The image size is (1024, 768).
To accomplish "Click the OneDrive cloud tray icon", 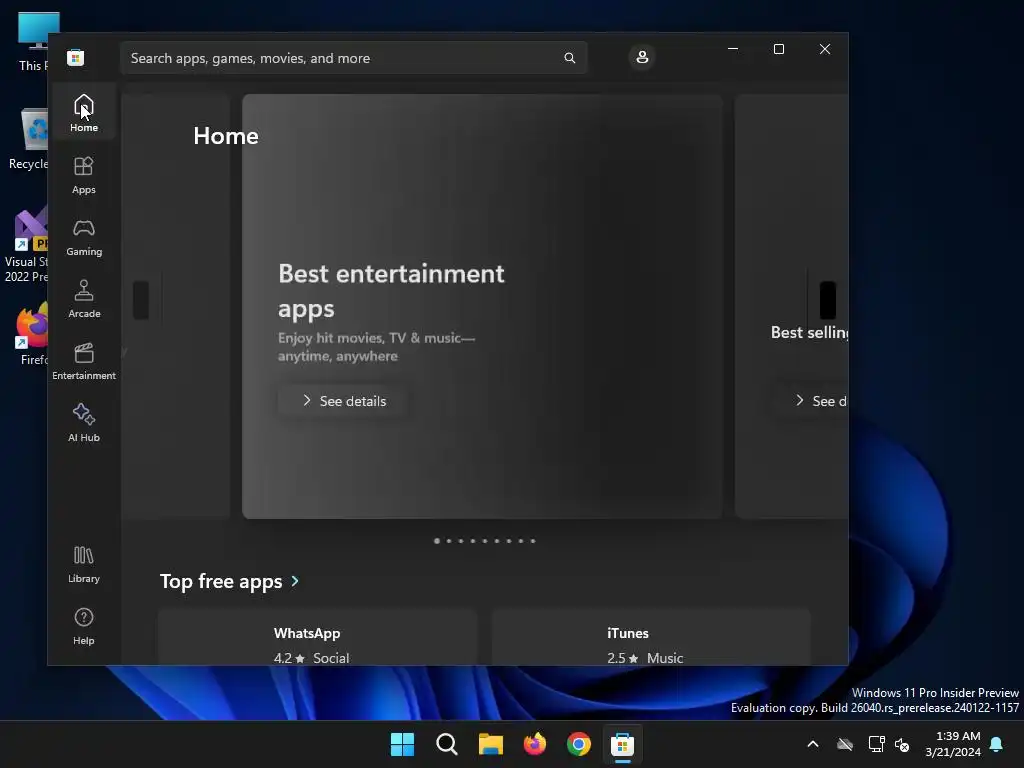I will click(845, 744).
